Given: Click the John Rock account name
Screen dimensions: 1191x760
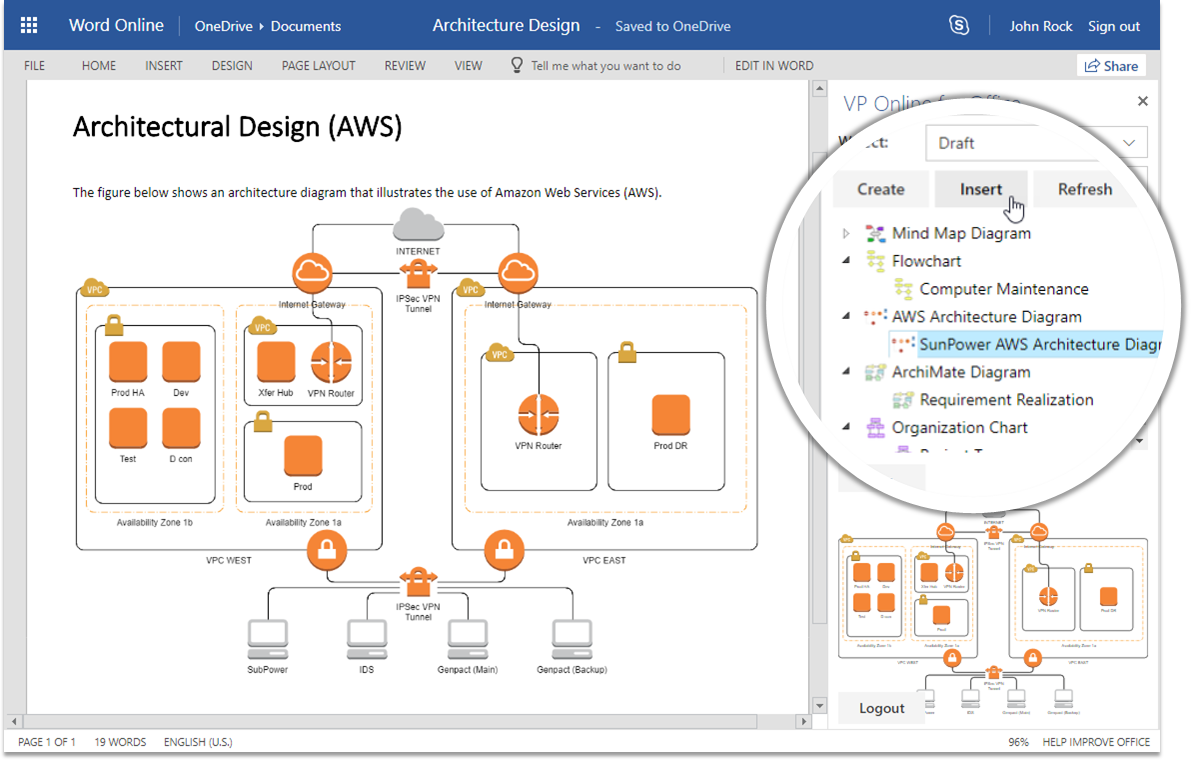Looking at the screenshot, I should pyautogui.click(x=1041, y=26).
